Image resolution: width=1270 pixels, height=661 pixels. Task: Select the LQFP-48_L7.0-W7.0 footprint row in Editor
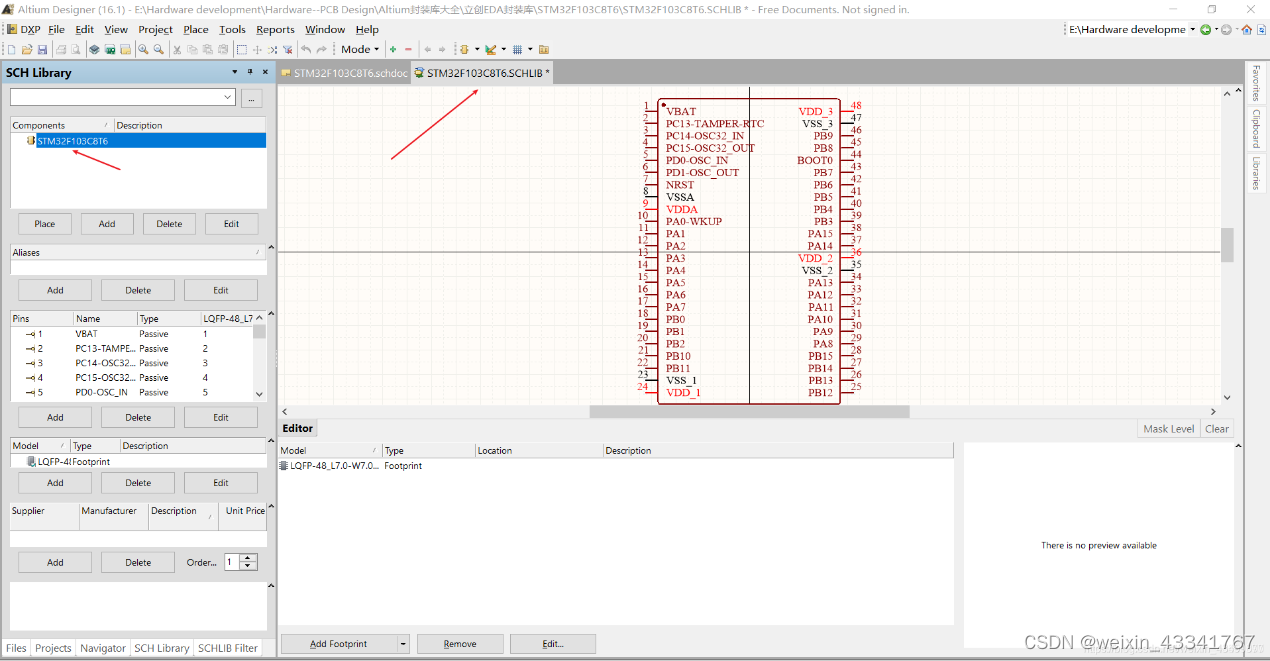pos(616,466)
